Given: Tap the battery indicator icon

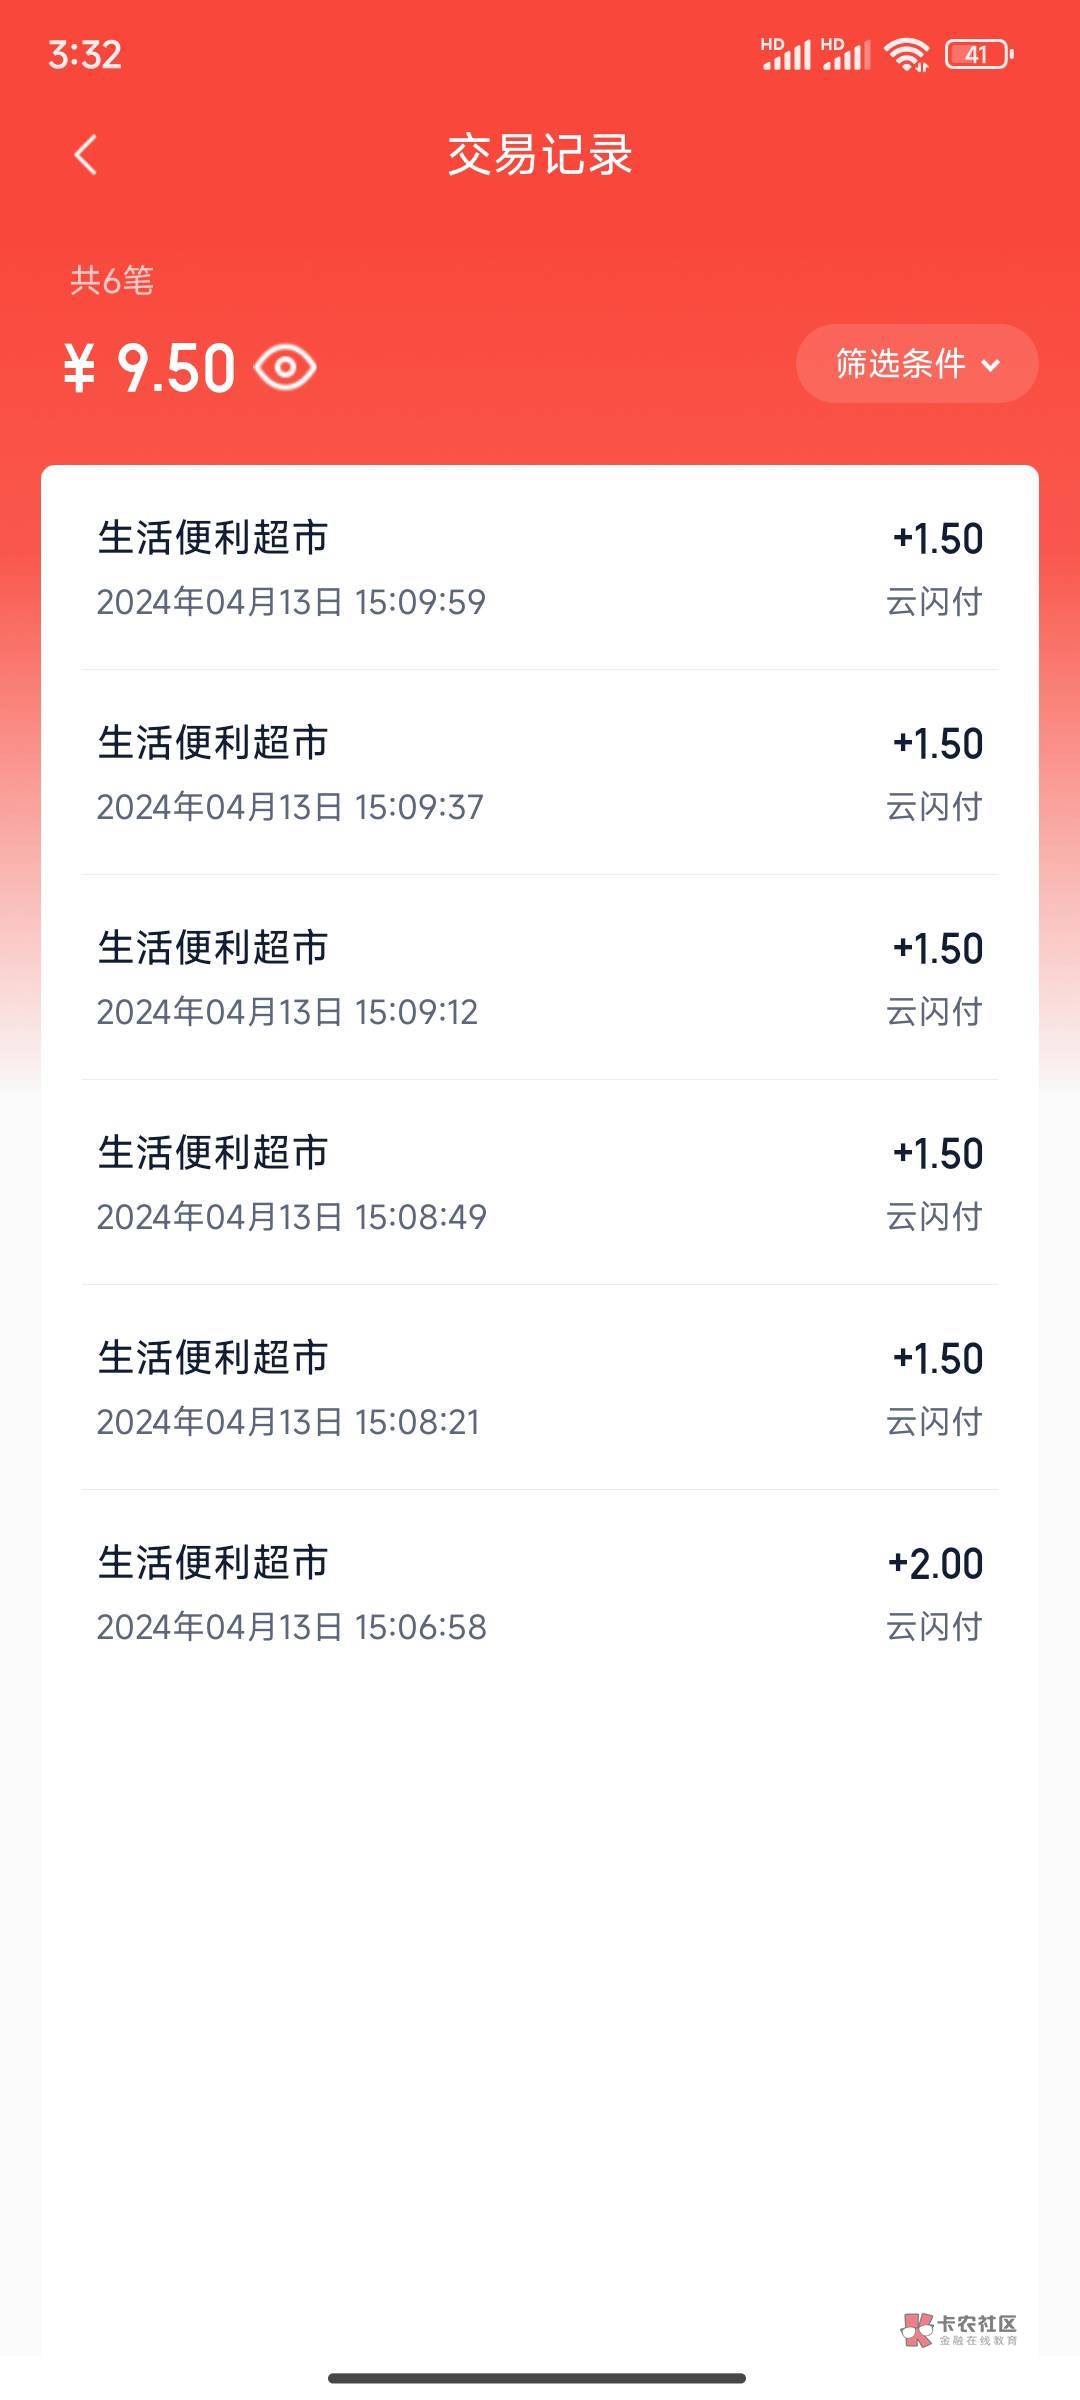Looking at the screenshot, I should point(978,55).
